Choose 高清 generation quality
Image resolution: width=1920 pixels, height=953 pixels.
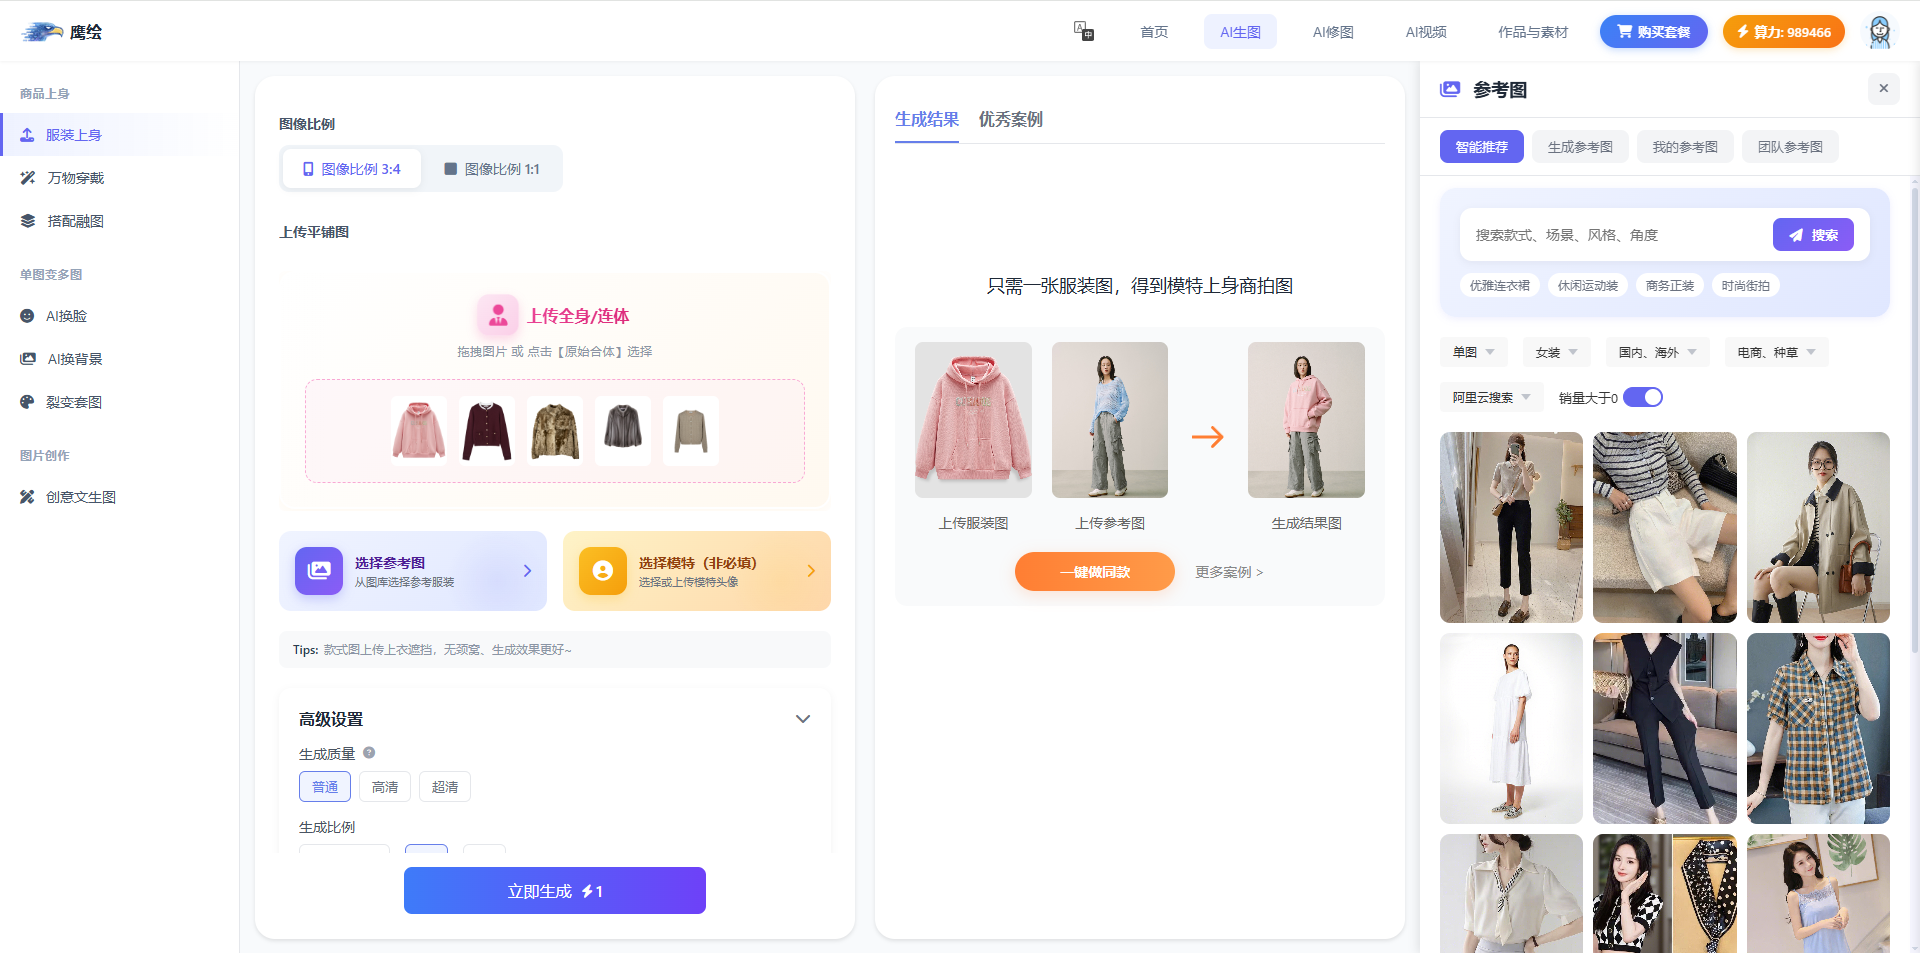tap(385, 787)
